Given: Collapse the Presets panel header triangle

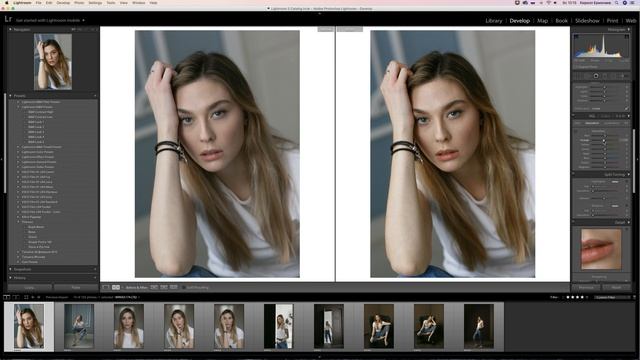Looking at the screenshot, I should point(10,96).
